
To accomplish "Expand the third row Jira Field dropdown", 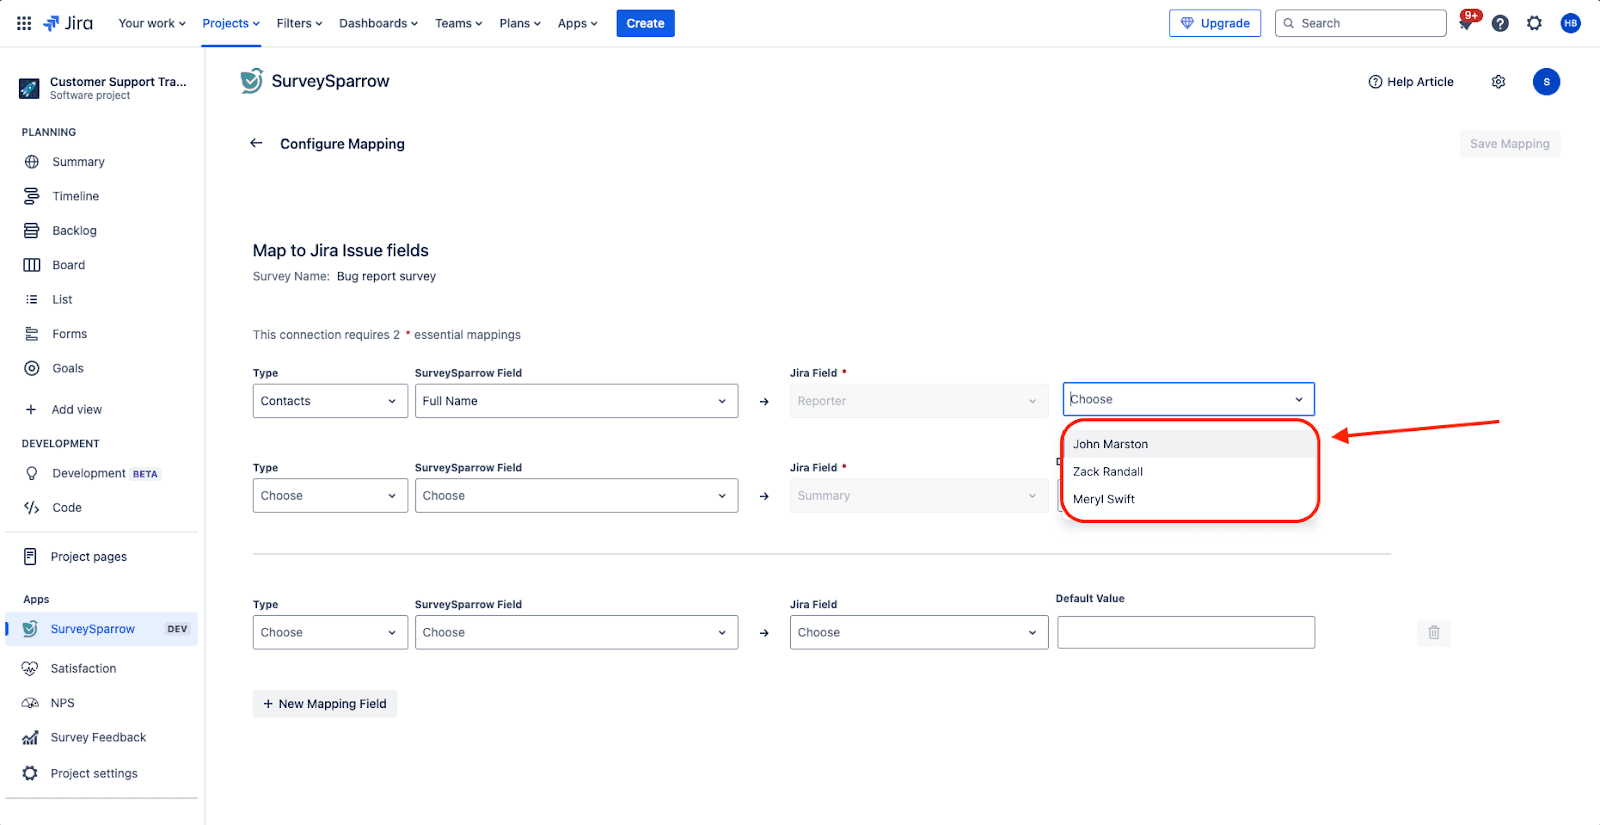I will (918, 632).
